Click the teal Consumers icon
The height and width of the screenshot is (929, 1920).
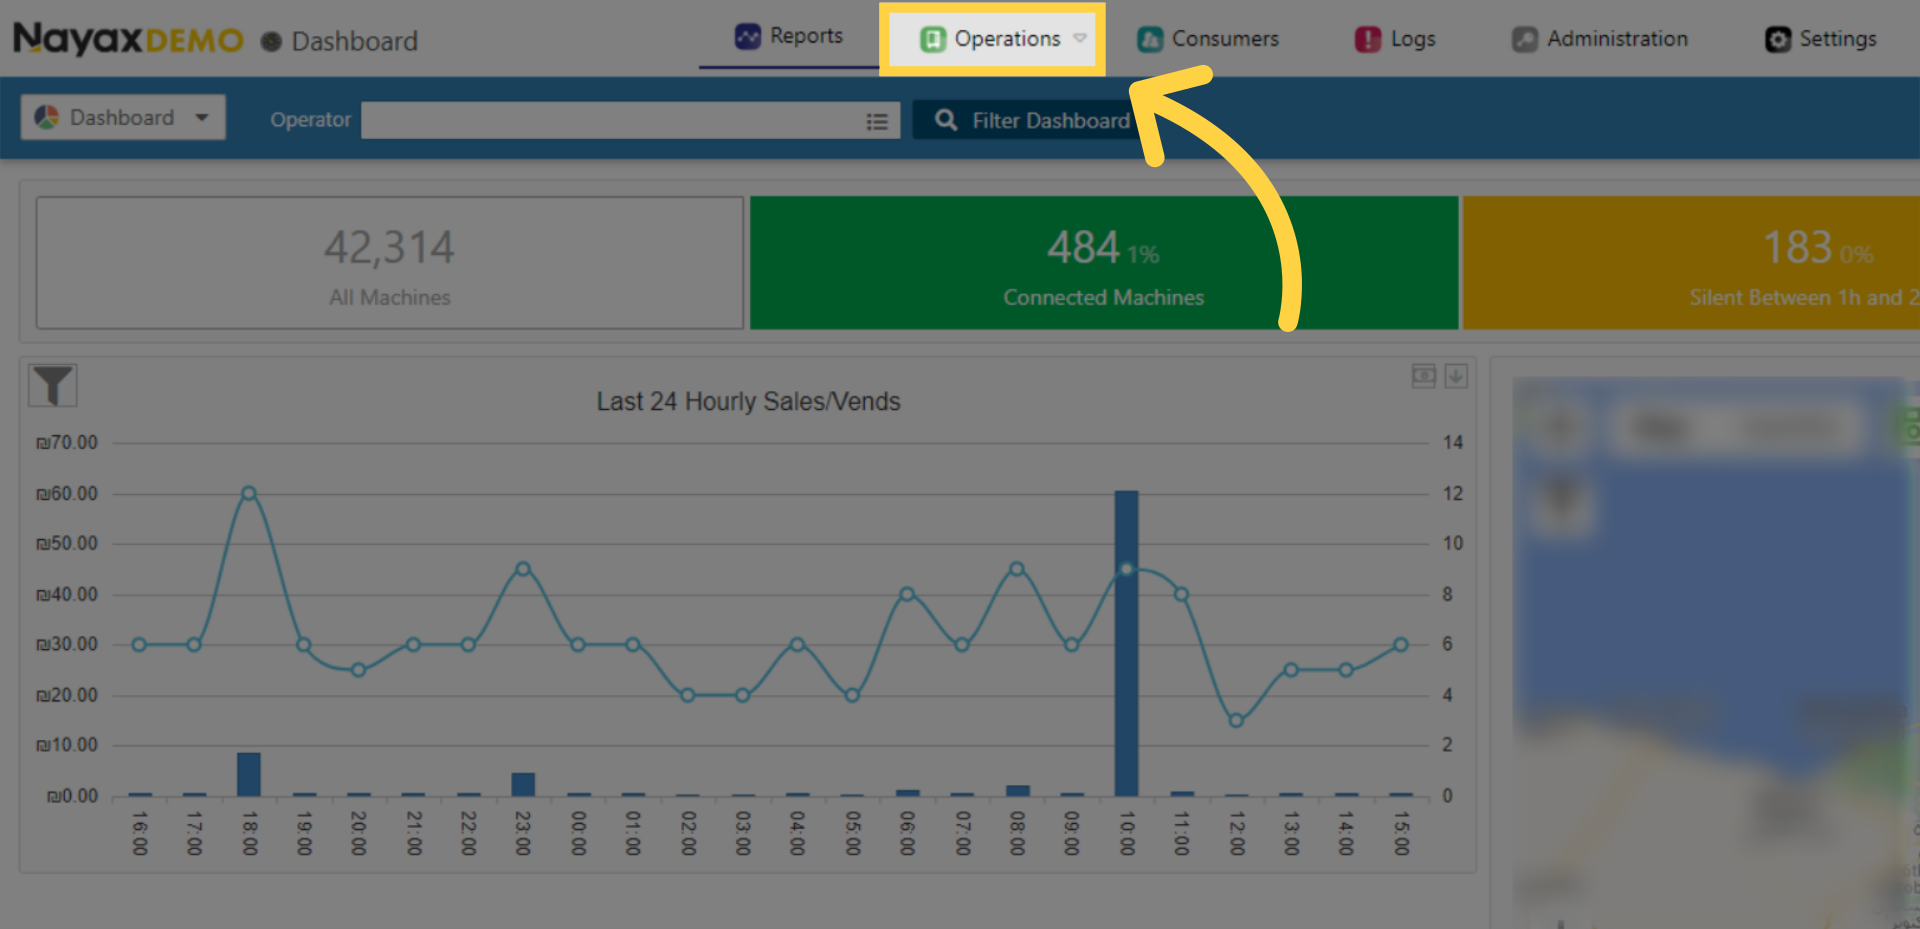tap(1150, 39)
